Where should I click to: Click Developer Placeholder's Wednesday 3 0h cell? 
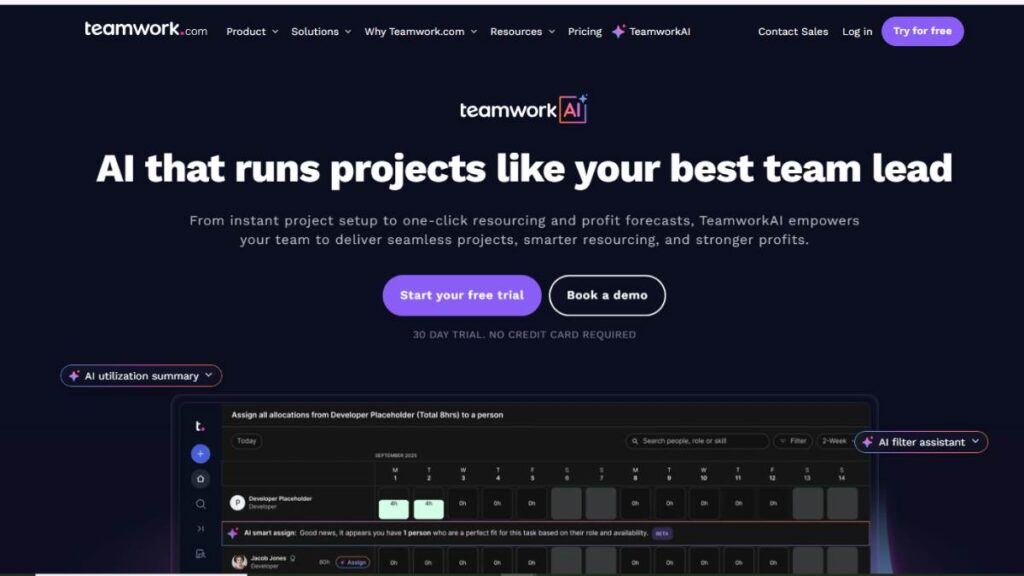coord(463,504)
